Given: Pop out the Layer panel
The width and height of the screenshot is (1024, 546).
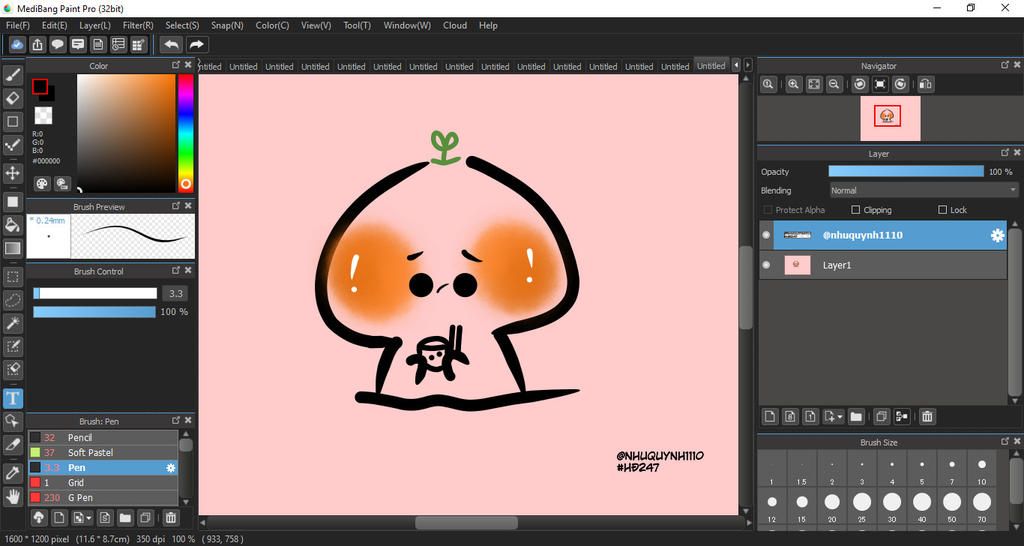Looking at the screenshot, I should tap(1005, 153).
